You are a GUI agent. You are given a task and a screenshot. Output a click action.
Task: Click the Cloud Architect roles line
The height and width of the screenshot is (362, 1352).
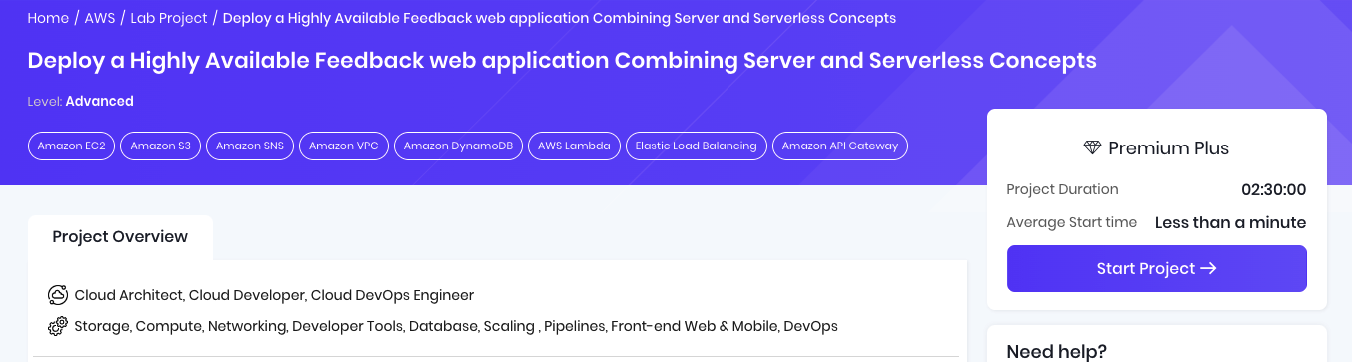pyautogui.click(x=274, y=295)
